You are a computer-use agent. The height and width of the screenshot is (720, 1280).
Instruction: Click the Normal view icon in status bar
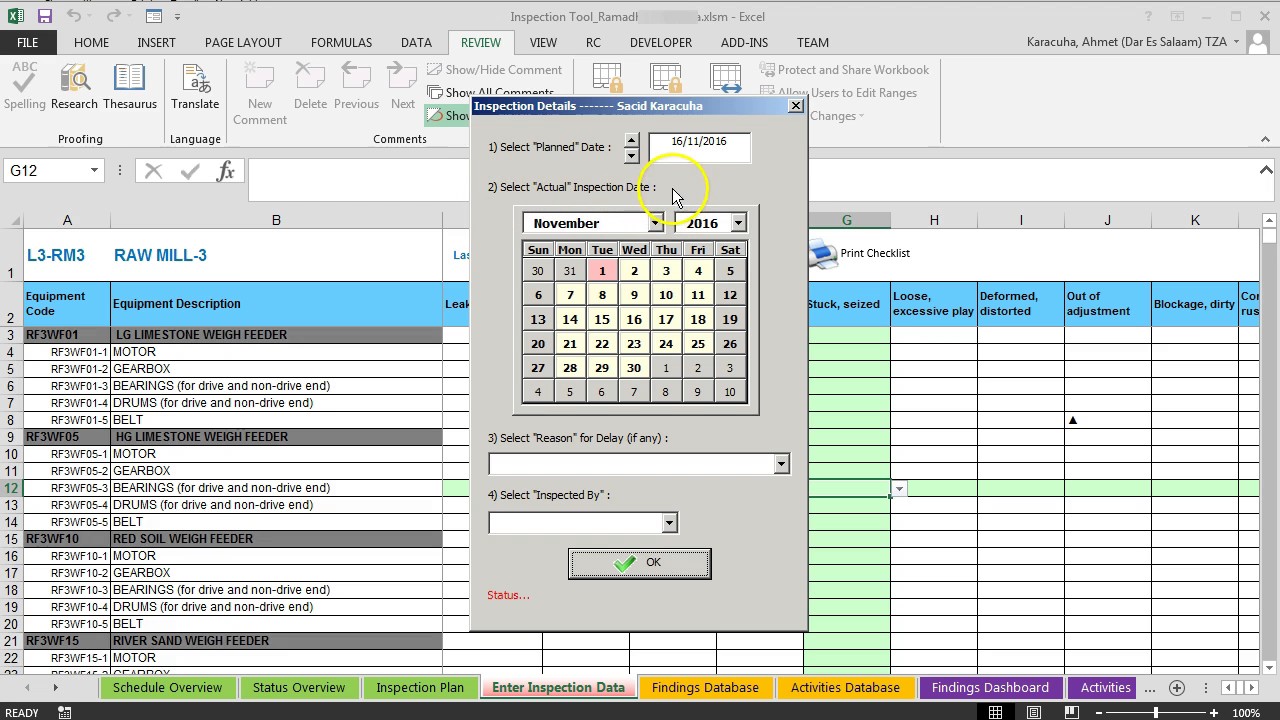point(995,713)
